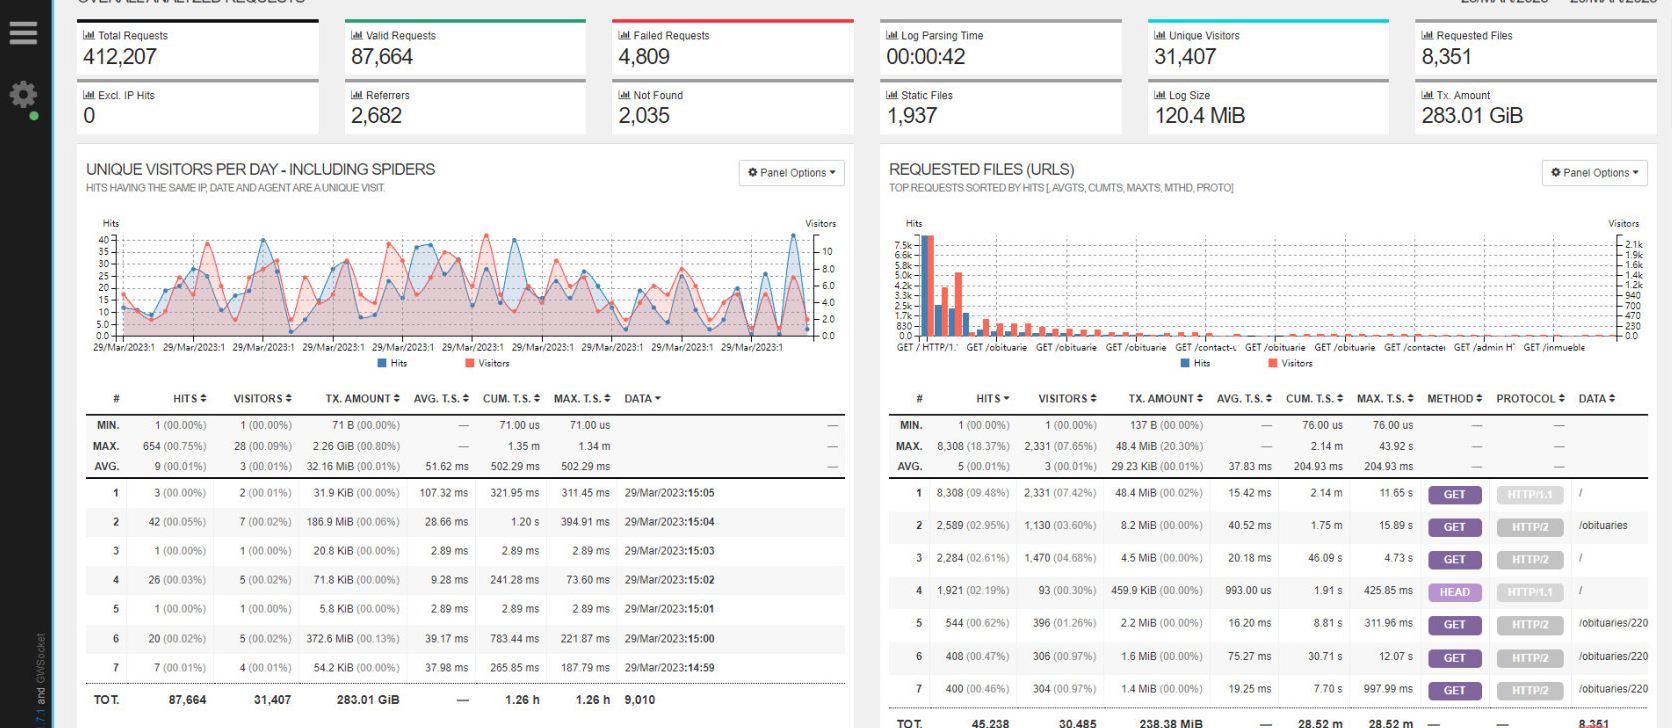Click the chart icon beside Unique Visitors
Image resolution: width=1672 pixels, height=728 pixels.
coord(1160,35)
